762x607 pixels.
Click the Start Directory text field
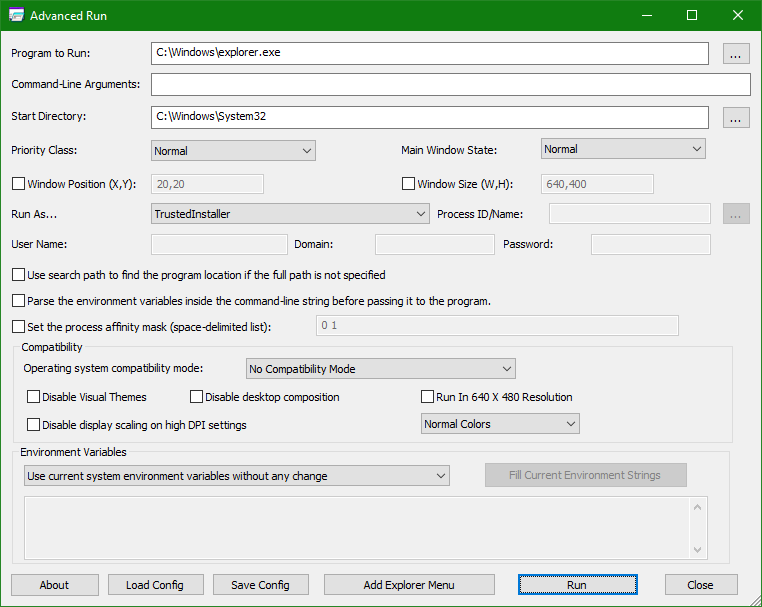click(x=430, y=117)
